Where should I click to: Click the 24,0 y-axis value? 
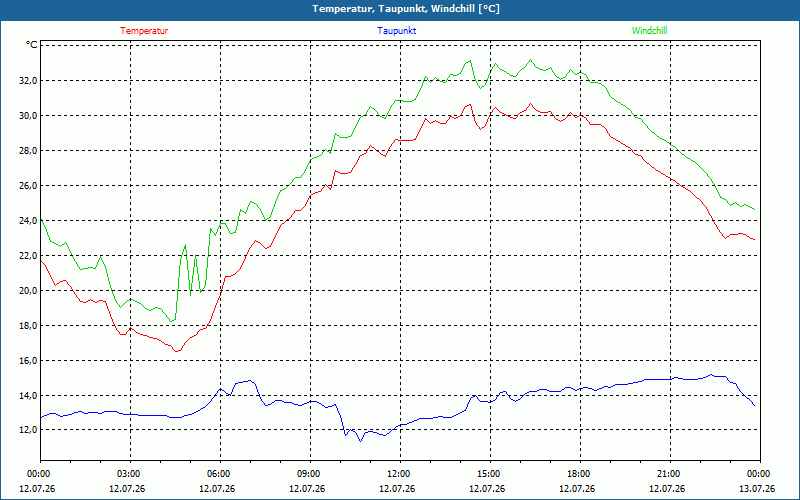28,220
